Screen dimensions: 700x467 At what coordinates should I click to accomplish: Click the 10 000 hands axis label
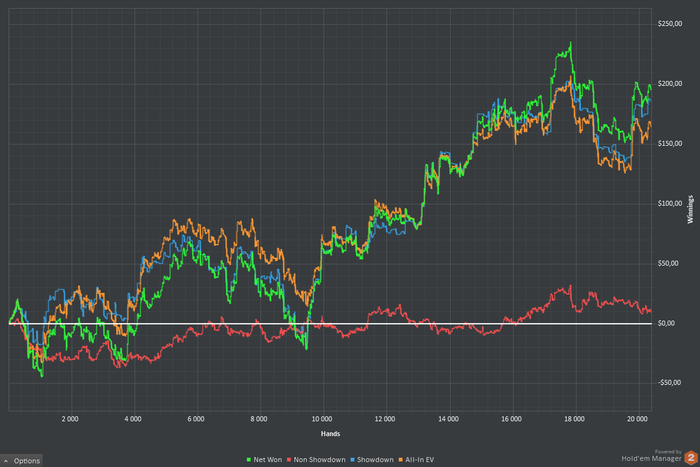(322, 419)
